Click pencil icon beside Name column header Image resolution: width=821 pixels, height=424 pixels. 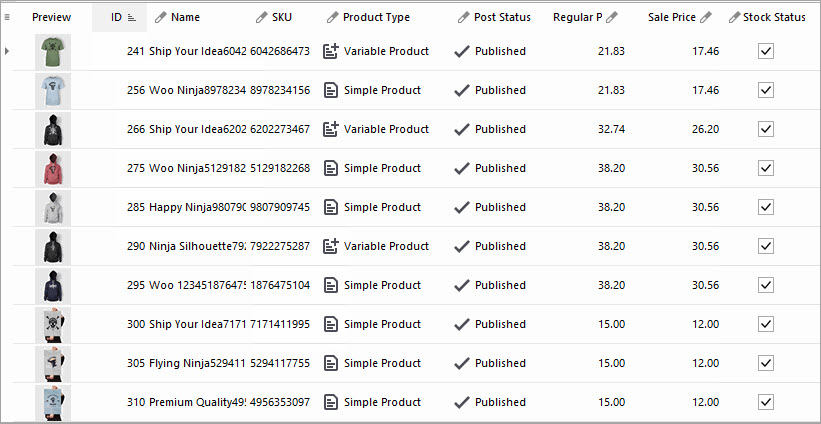pyautogui.click(x=160, y=17)
